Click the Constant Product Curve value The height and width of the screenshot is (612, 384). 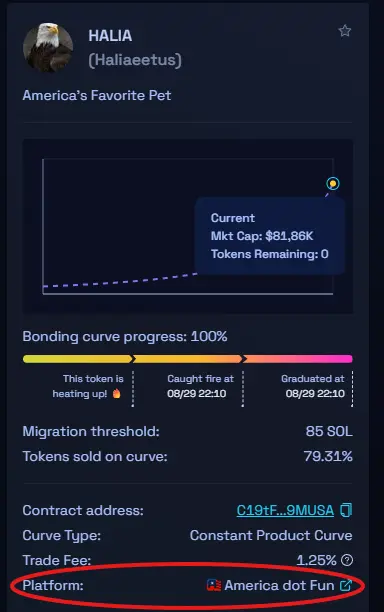(271, 535)
